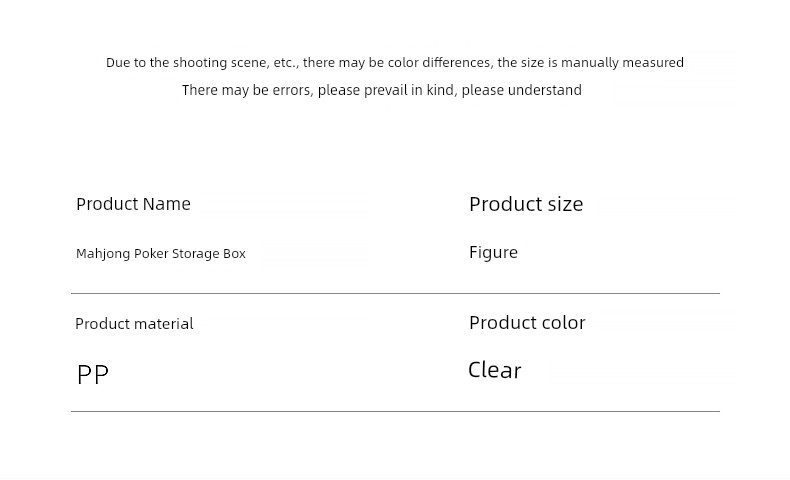Select 'Mahjong Poker Storage Box' text
The width and height of the screenshot is (790, 480).
161,254
